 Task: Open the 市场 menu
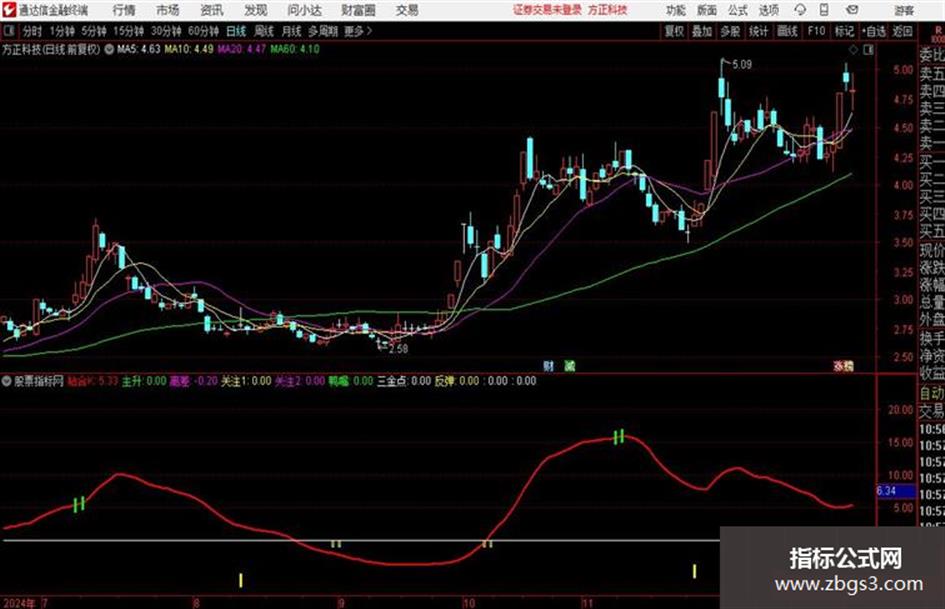168,10
